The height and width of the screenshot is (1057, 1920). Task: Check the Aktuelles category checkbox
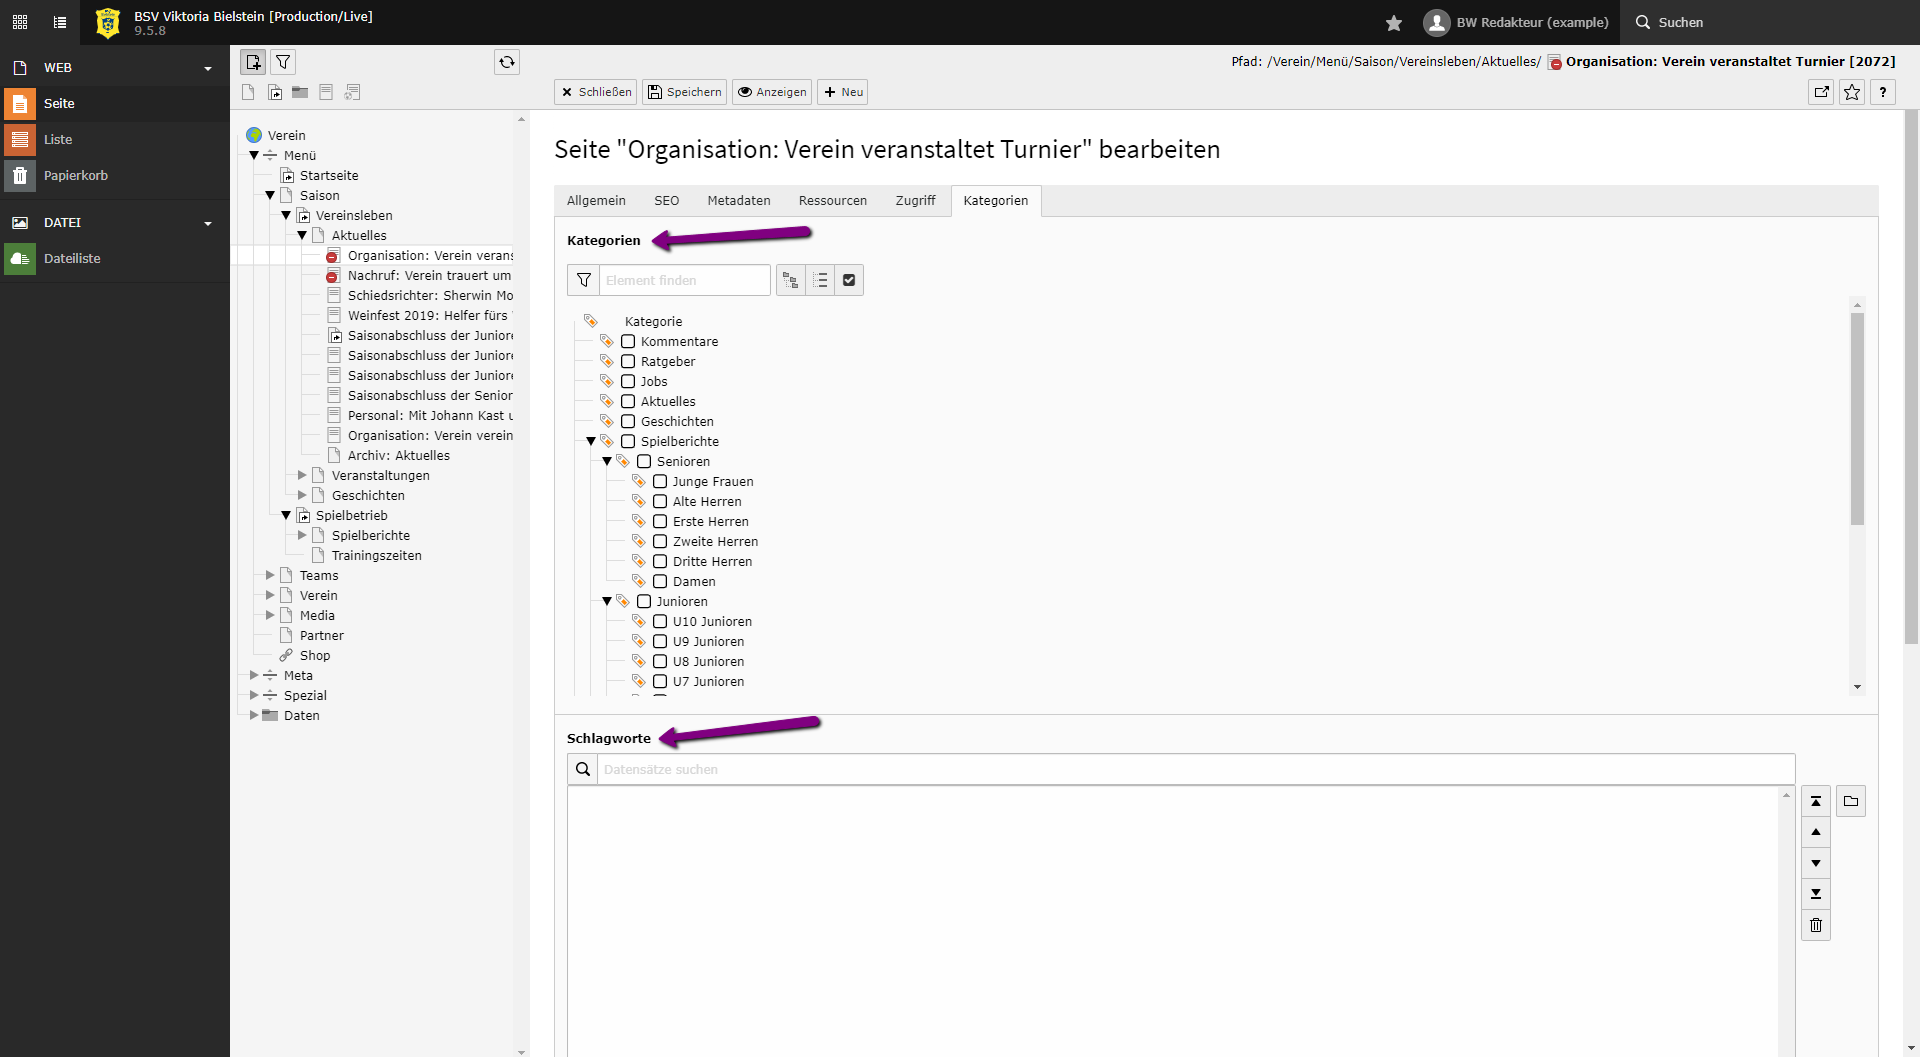[628, 401]
